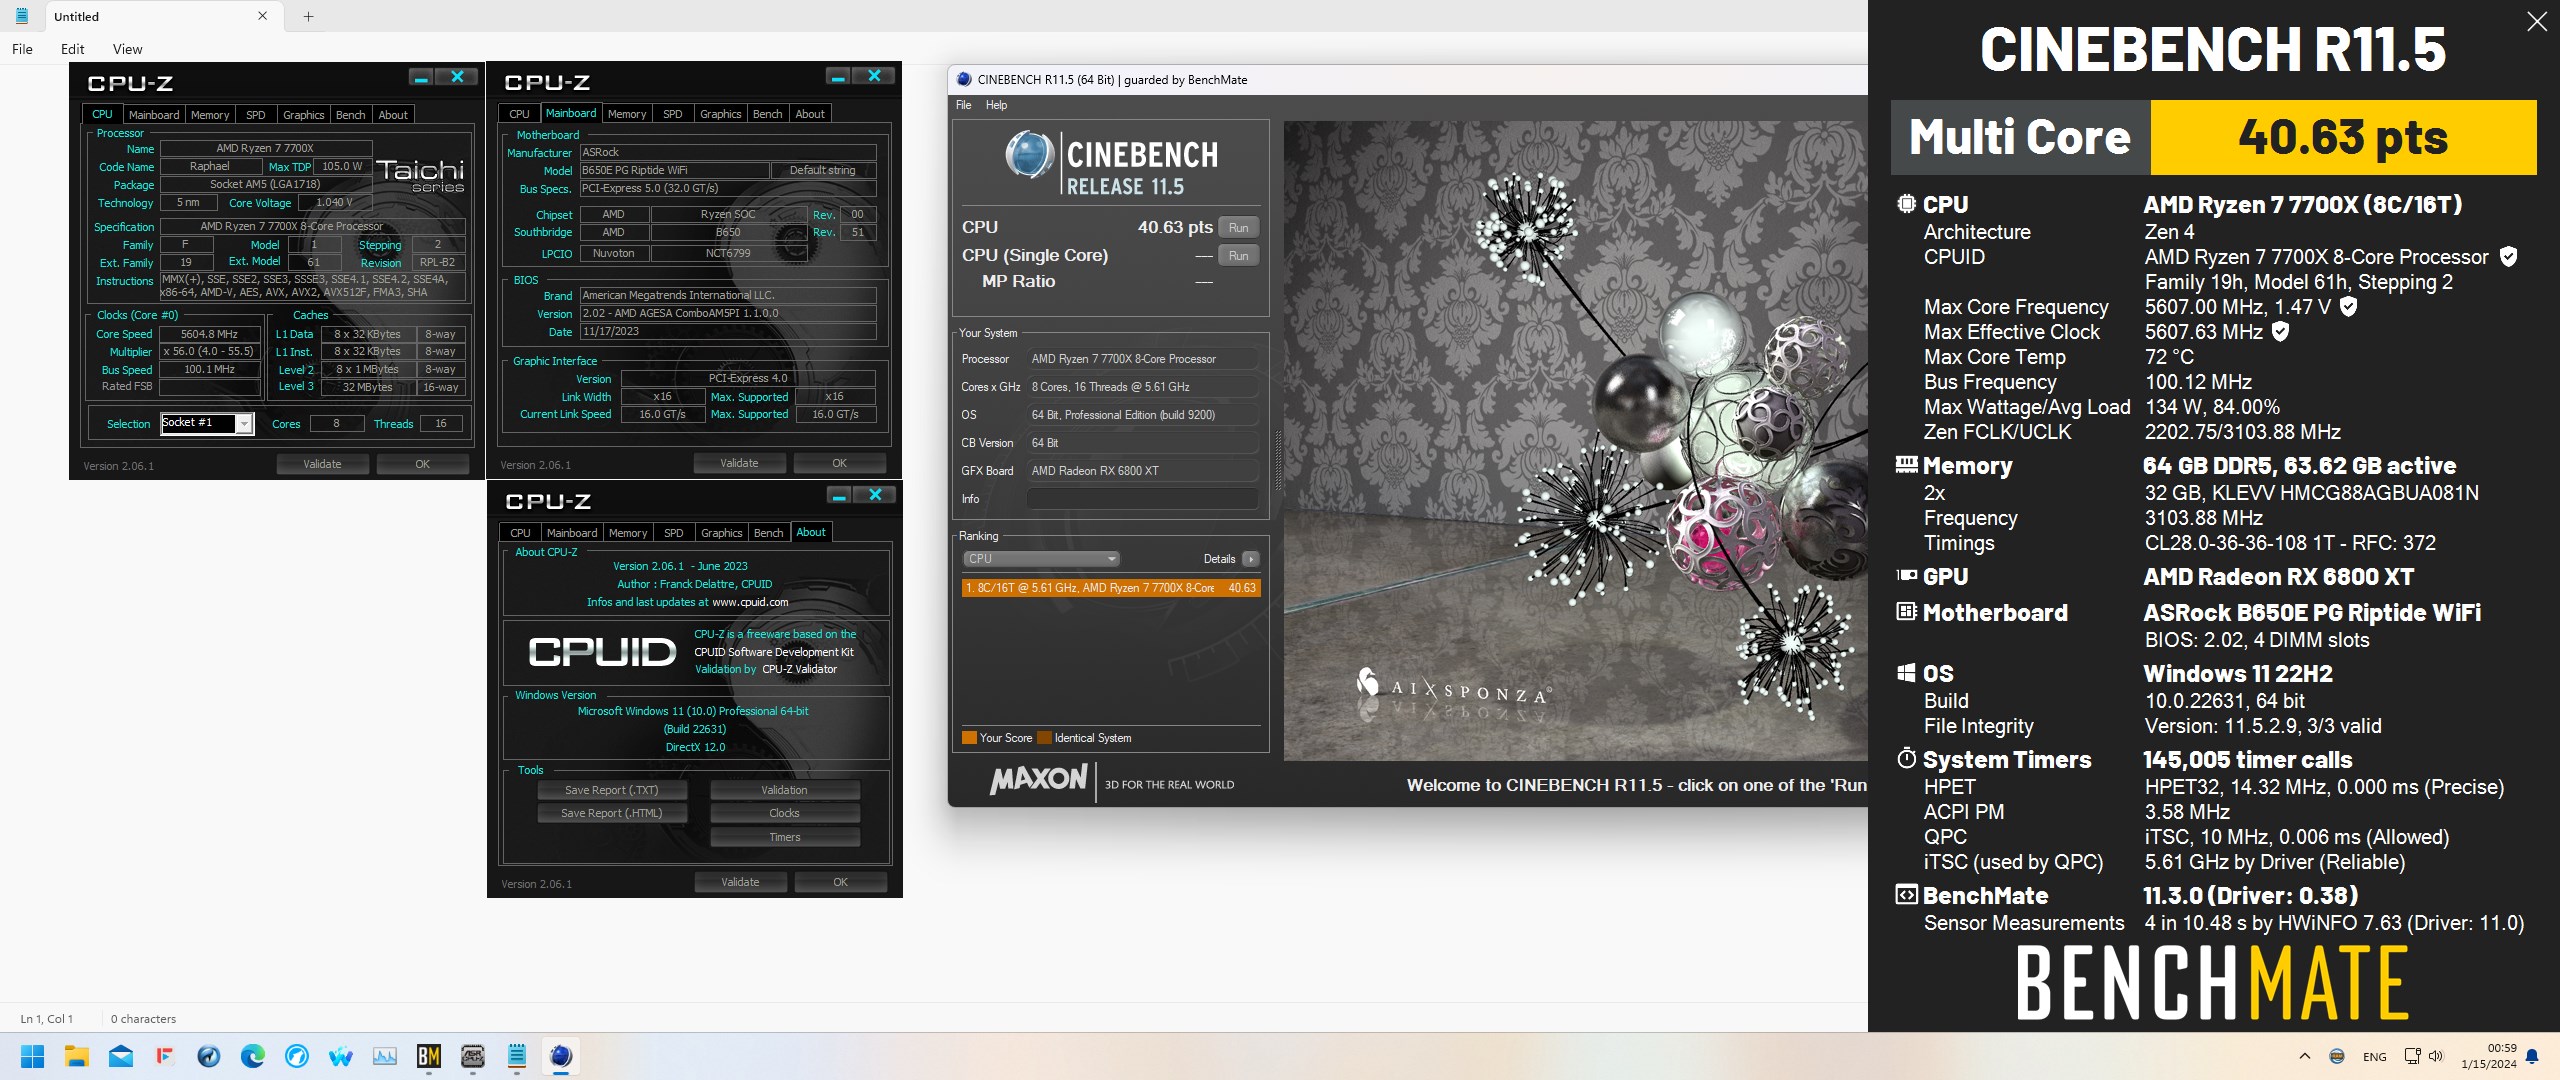Viewport: 2560px width, 1080px height.
Task: Open the red F media taskbar icon
Action: (165, 1056)
